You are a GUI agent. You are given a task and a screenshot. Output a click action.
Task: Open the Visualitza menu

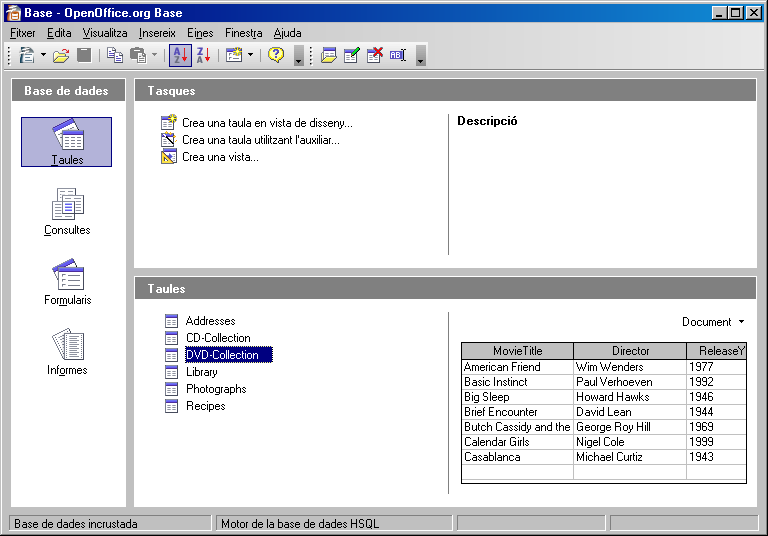click(x=105, y=33)
